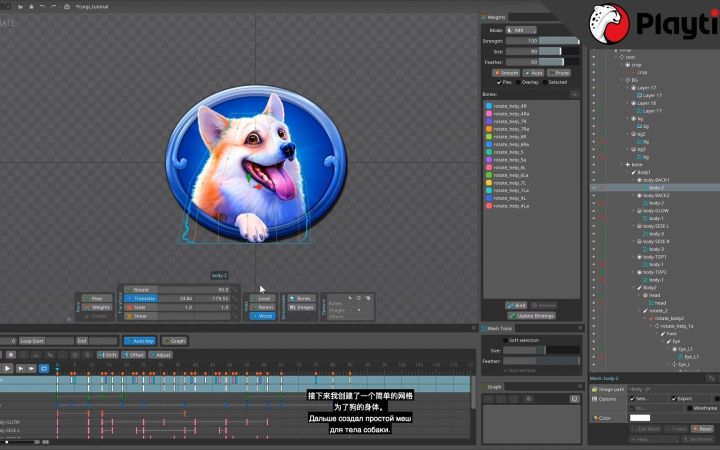Click the Update Bindings button

(x=531, y=316)
